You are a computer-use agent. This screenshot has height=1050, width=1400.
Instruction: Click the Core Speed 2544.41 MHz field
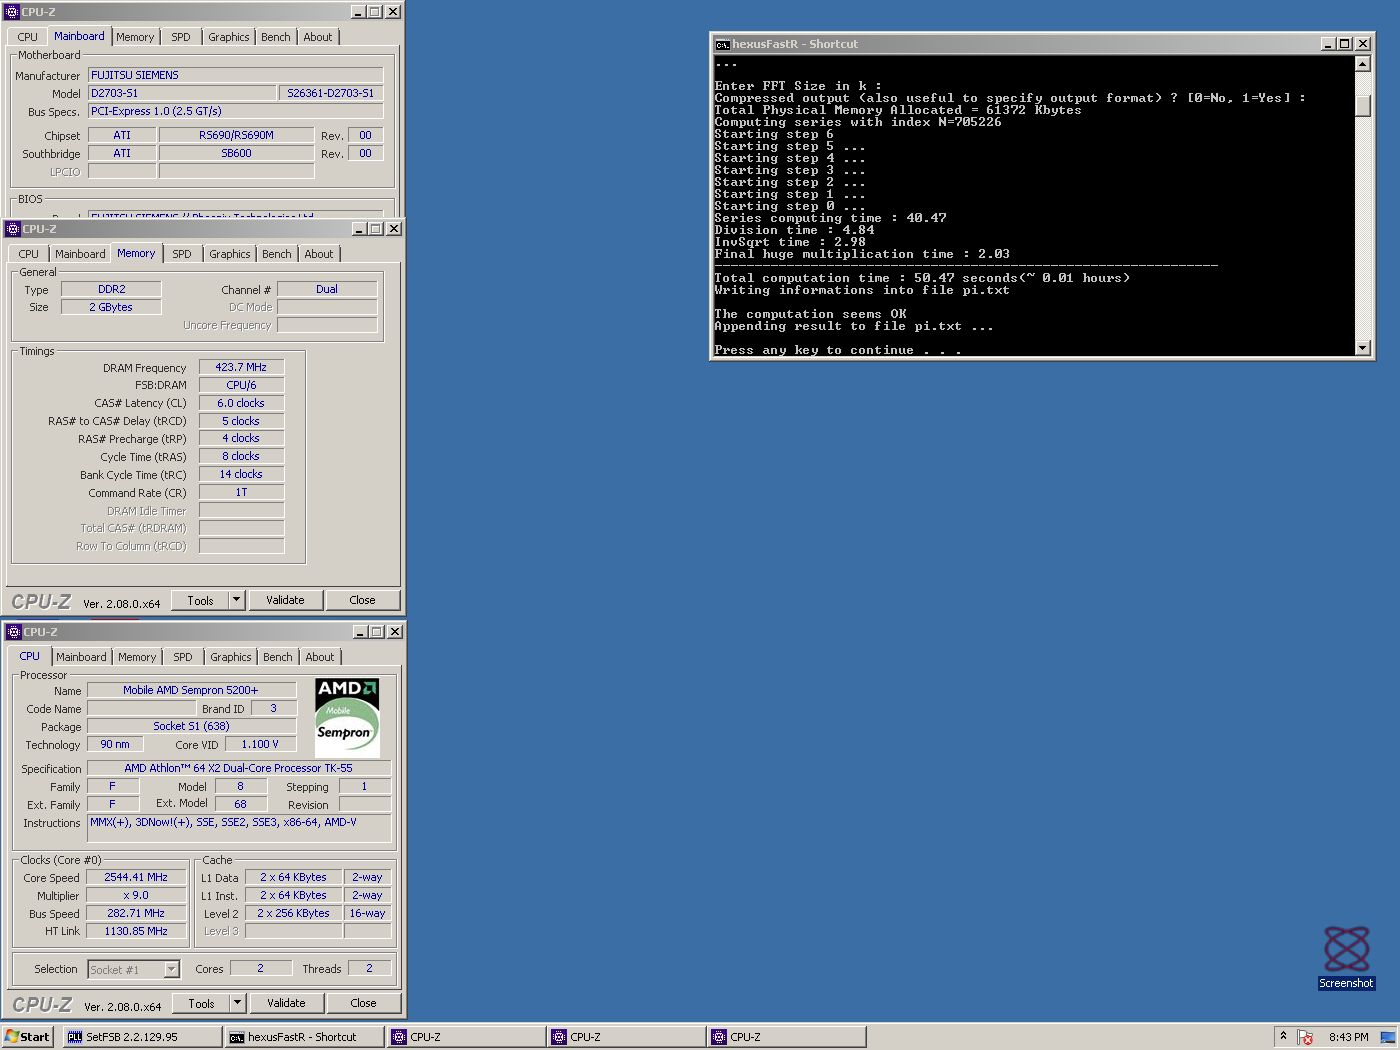136,877
